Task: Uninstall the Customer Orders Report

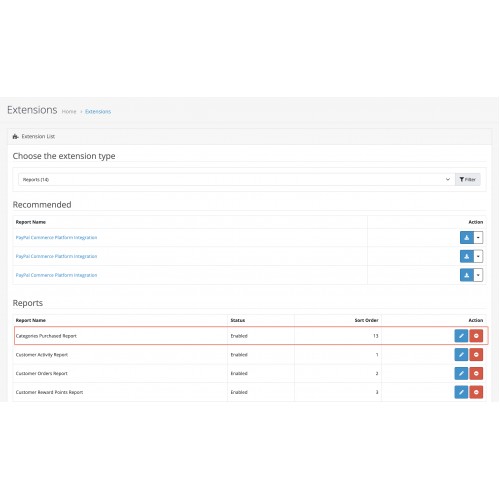Action: pyautogui.click(x=476, y=373)
